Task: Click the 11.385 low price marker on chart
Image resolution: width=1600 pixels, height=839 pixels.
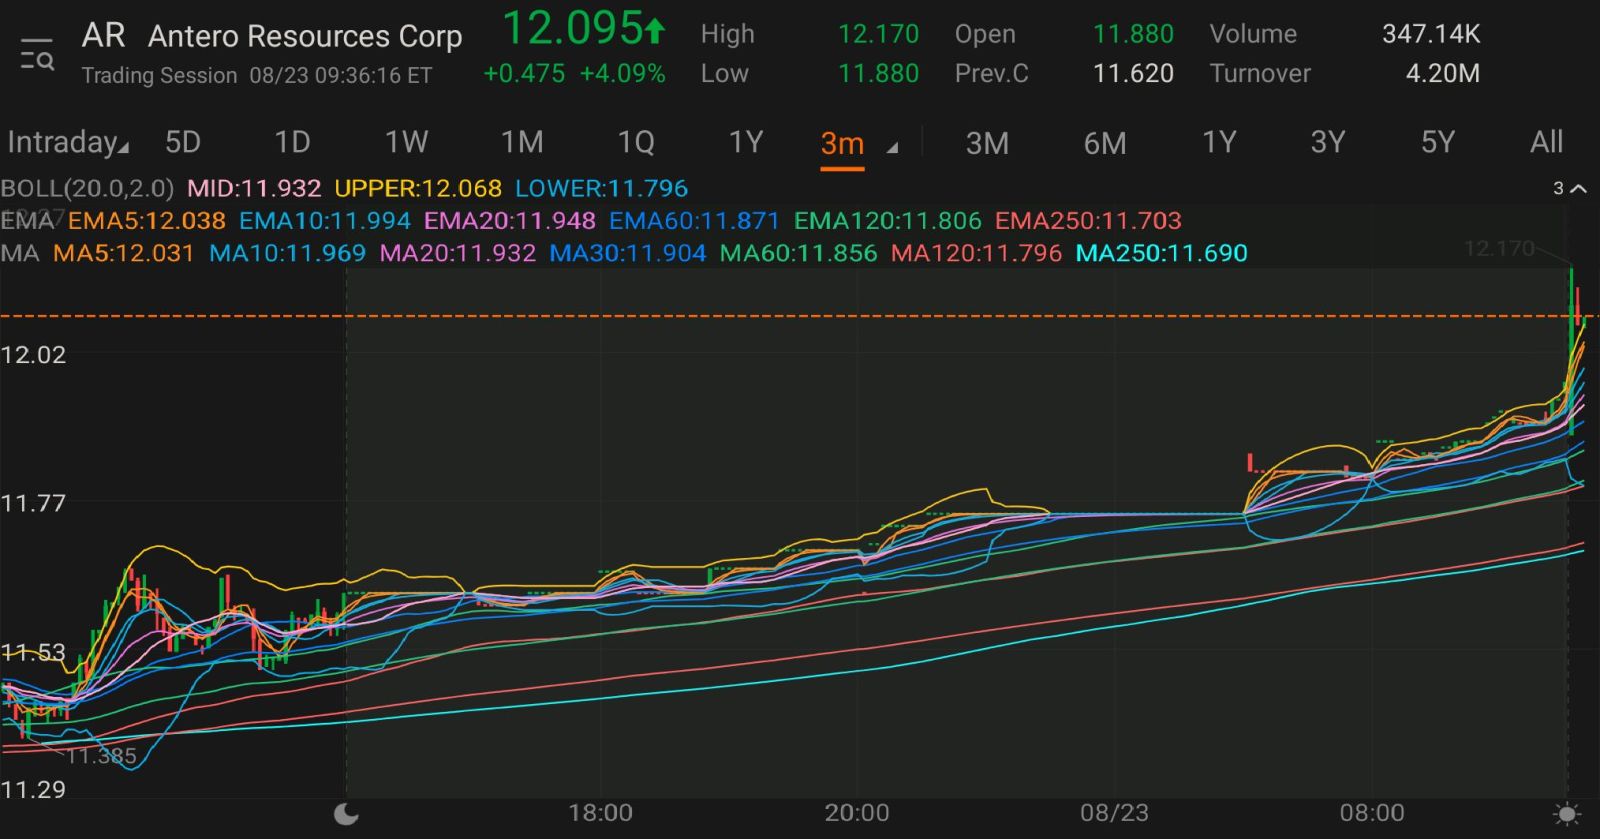Action: pos(102,756)
